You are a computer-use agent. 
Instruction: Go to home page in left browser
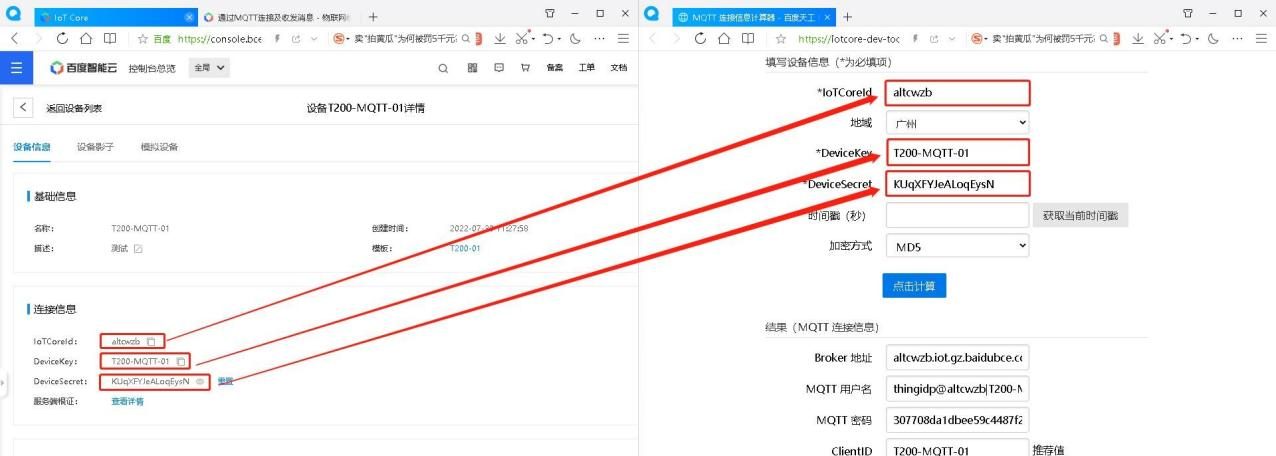pyautogui.click(x=86, y=38)
